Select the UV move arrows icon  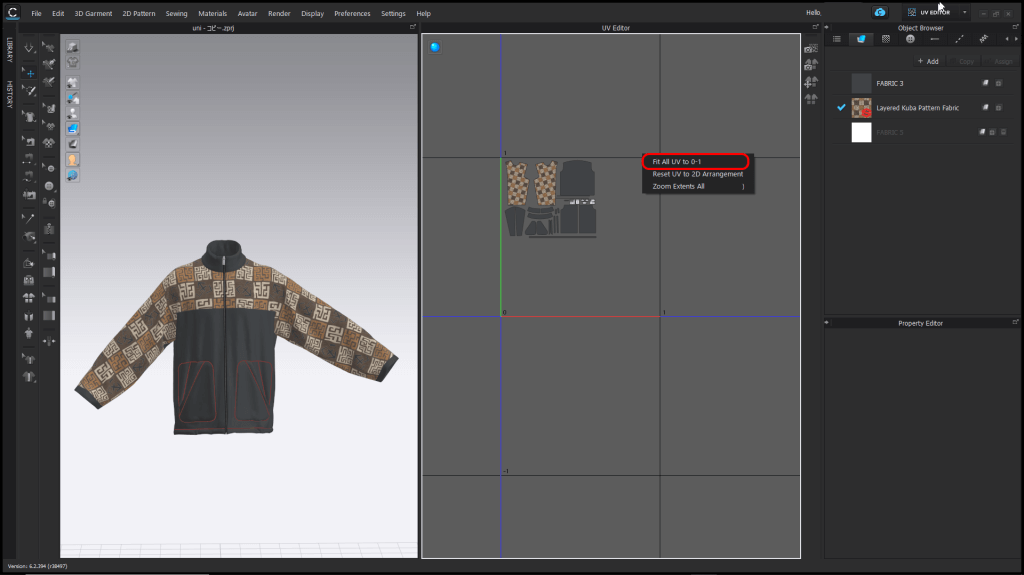click(811, 82)
